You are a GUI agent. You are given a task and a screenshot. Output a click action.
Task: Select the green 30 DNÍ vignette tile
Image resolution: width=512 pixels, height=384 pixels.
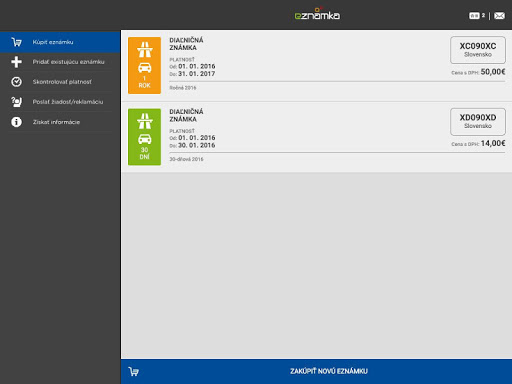[x=144, y=137]
